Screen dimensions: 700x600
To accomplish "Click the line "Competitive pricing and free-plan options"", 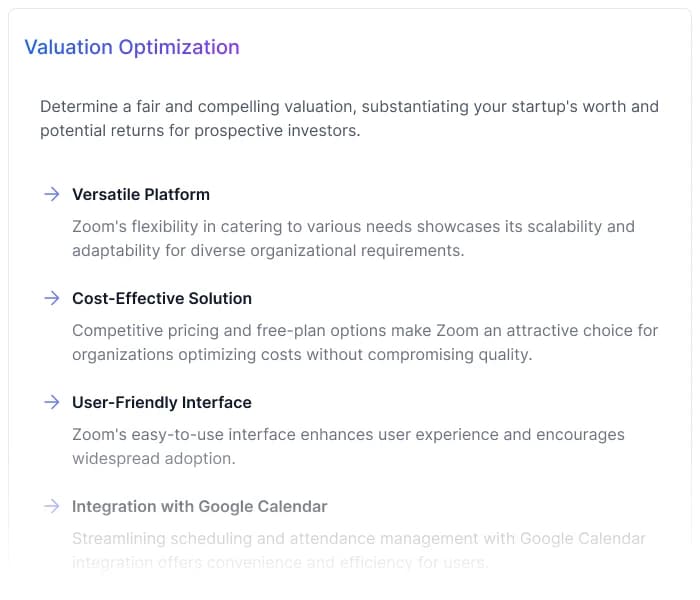I will pyautogui.click(x=365, y=330).
